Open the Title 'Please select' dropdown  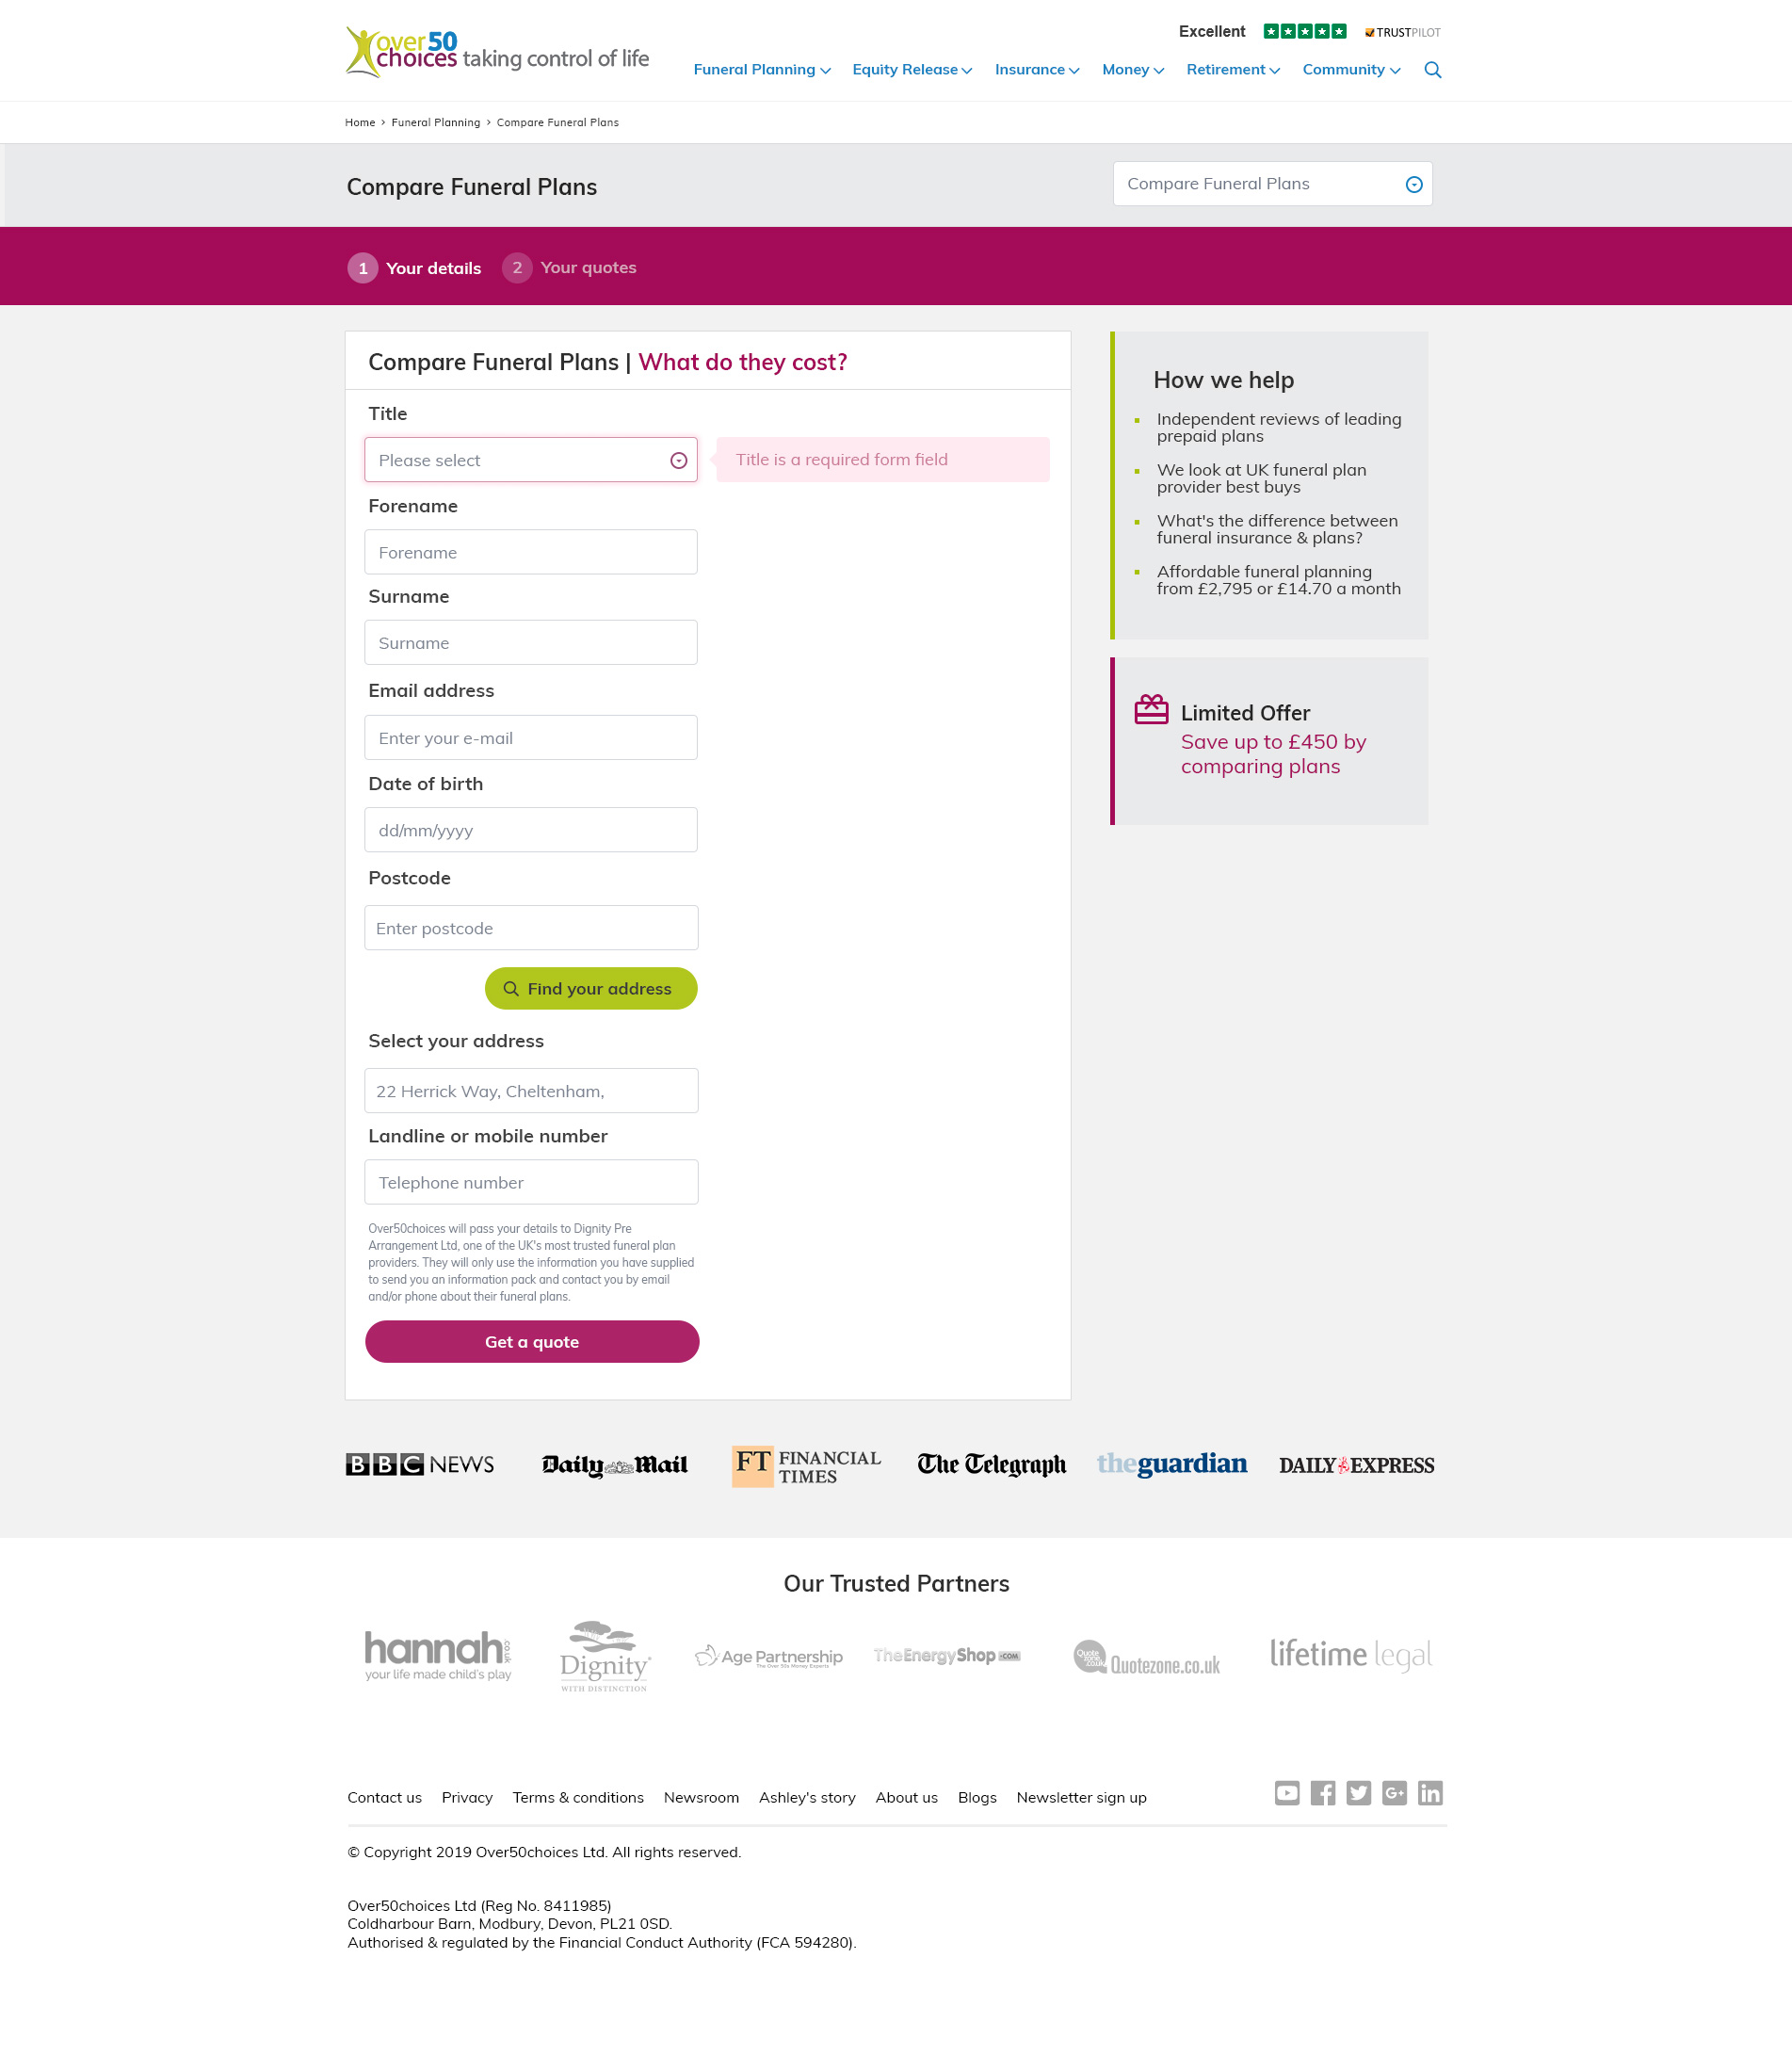point(530,460)
